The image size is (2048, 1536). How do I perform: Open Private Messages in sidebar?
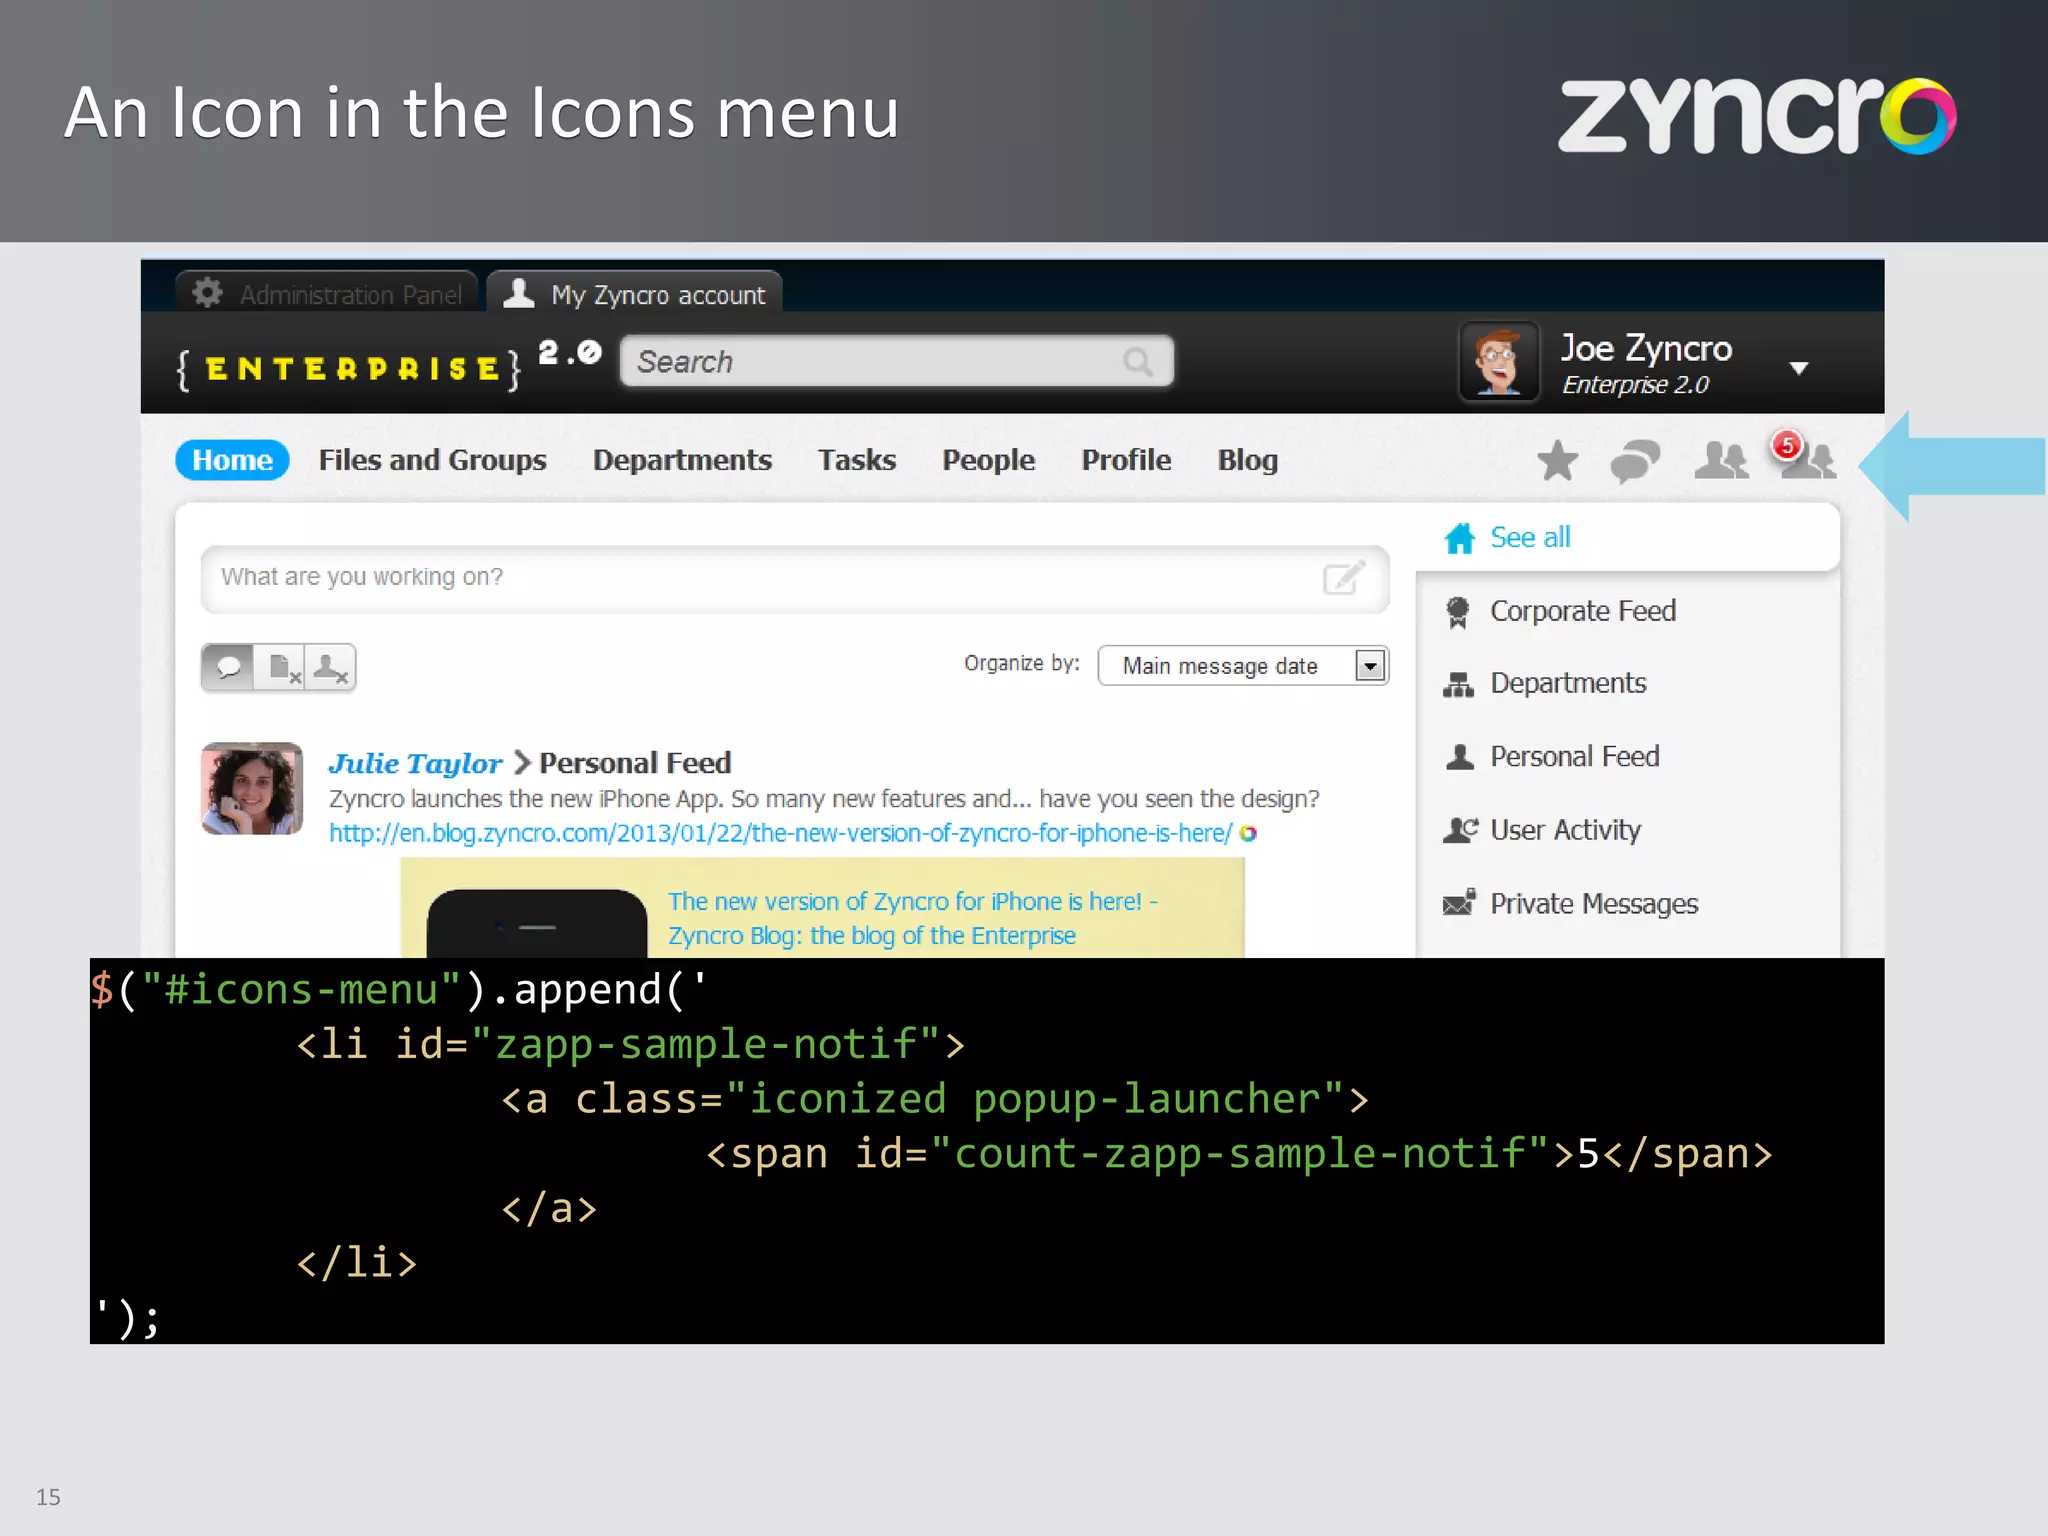tap(1594, 904)
